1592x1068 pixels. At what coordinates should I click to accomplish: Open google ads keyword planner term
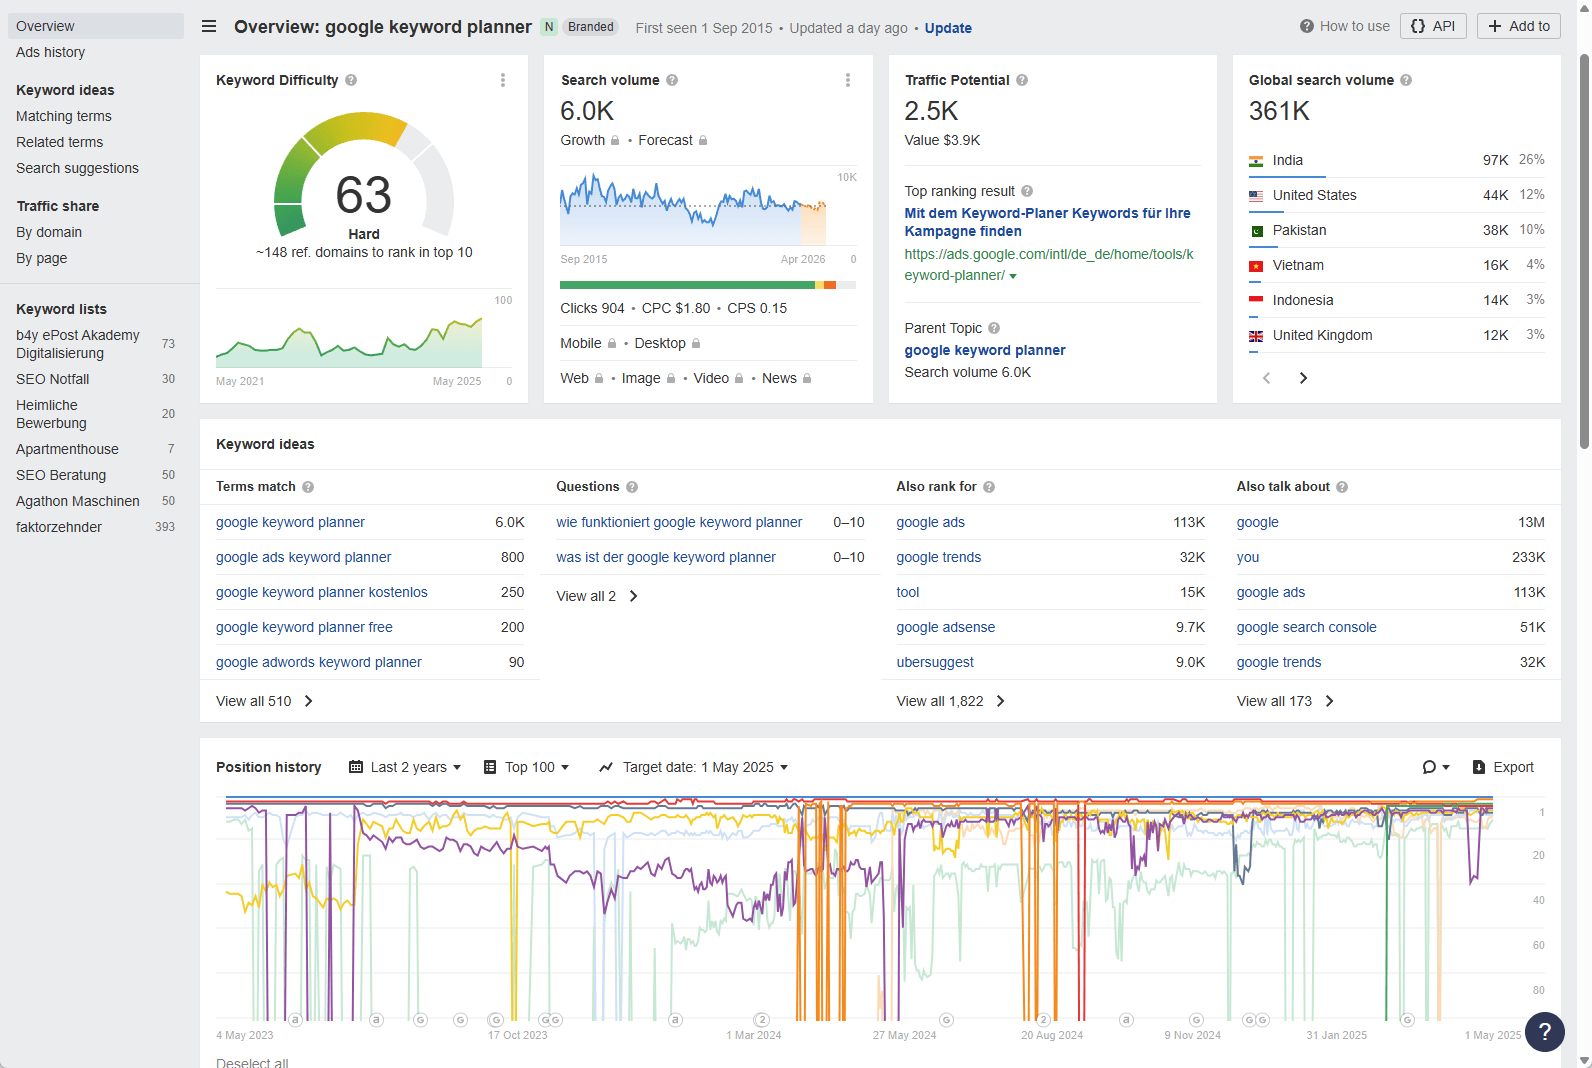pos(304,557)
